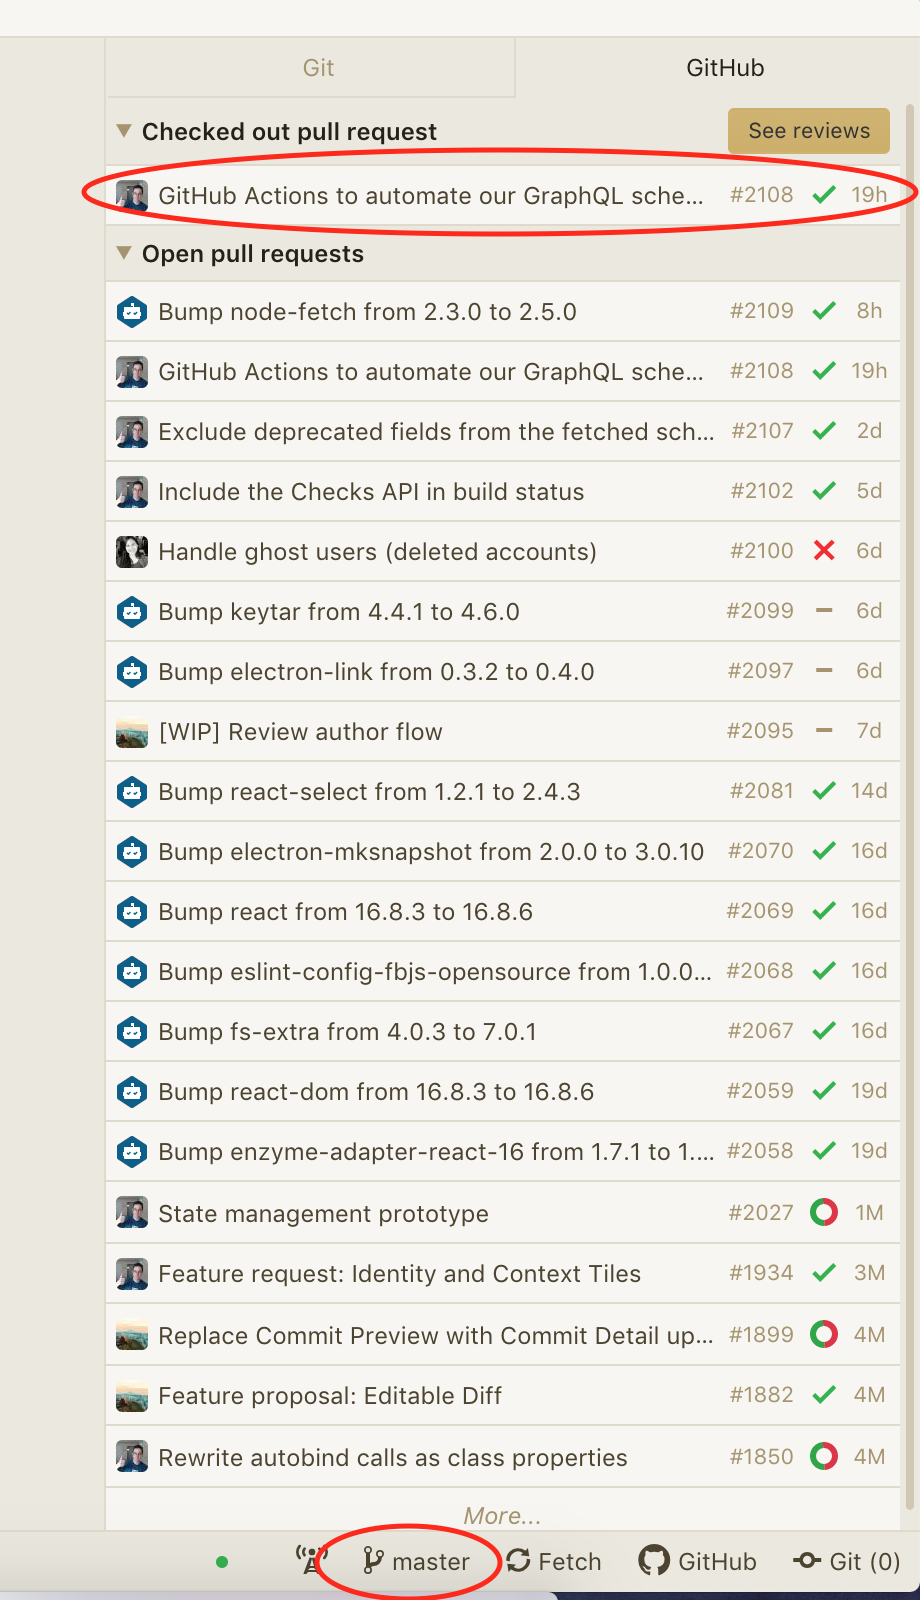Viewport: 920px width, 1600px height.
Task: Click pending status dash on #2097
Action: click(824, 671)
